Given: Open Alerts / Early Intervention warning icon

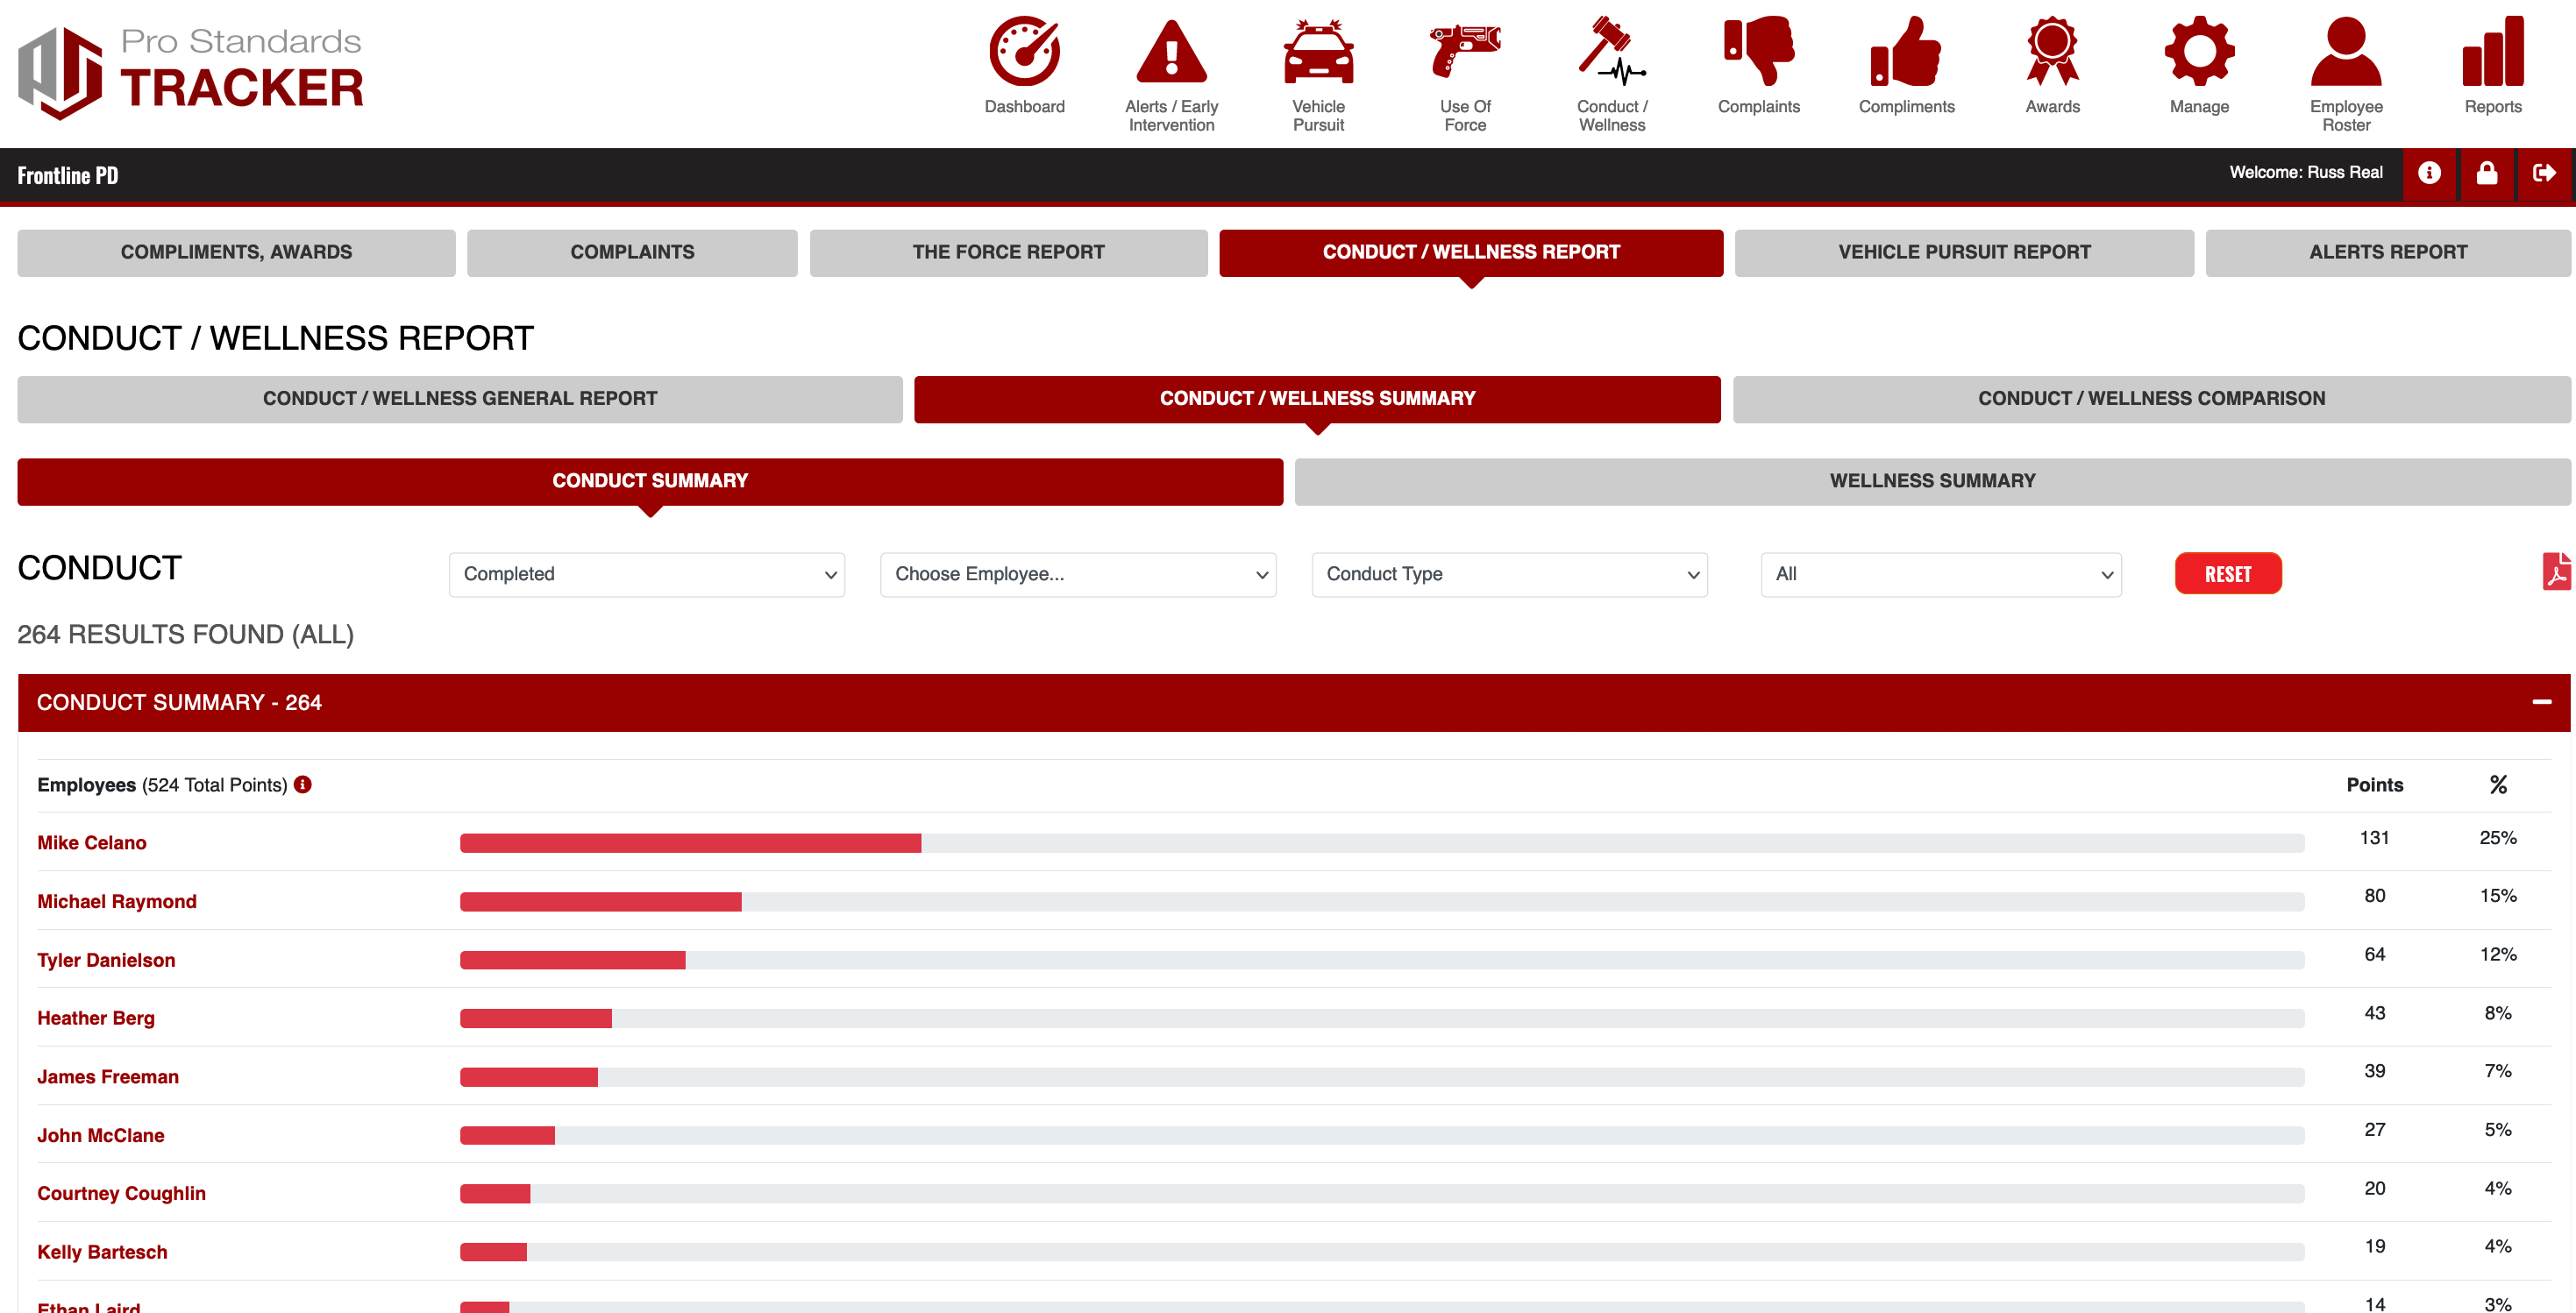Looking at the screenshot, I should [x=1171, y=52].
